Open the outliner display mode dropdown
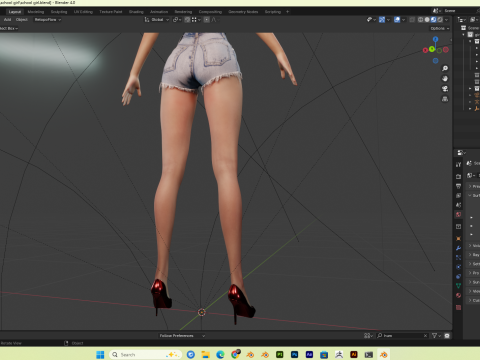480x360 pixels. 462,20
